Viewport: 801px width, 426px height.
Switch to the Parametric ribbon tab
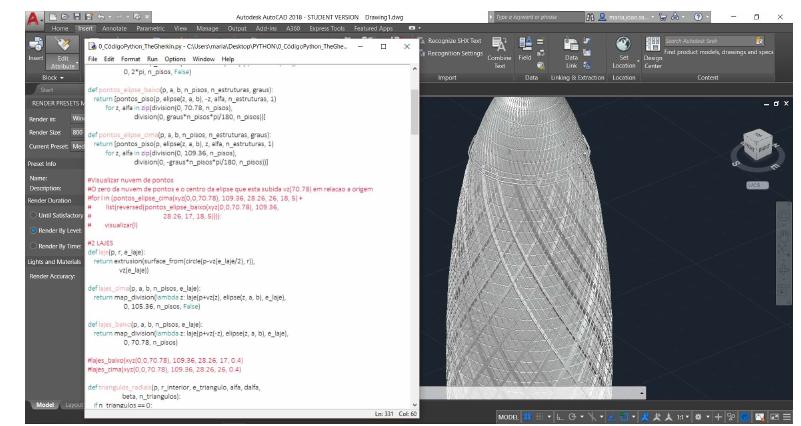pos(150,29)
